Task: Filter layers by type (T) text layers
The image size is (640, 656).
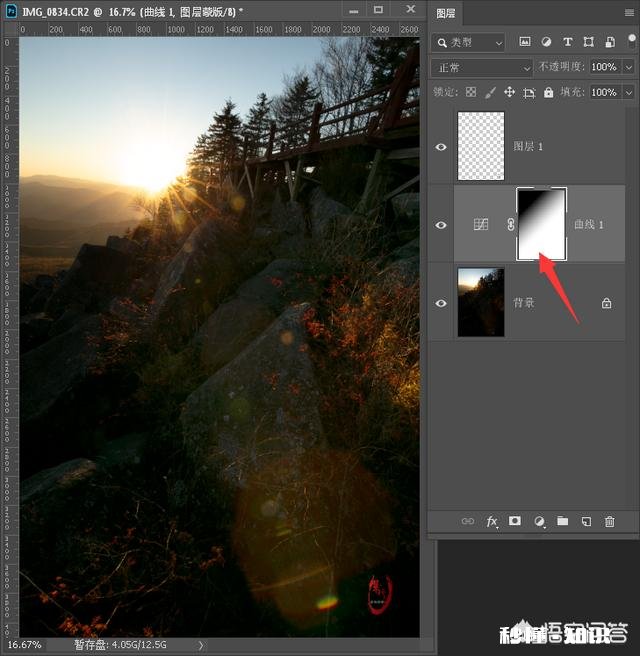Action: [x=568, y=42]
